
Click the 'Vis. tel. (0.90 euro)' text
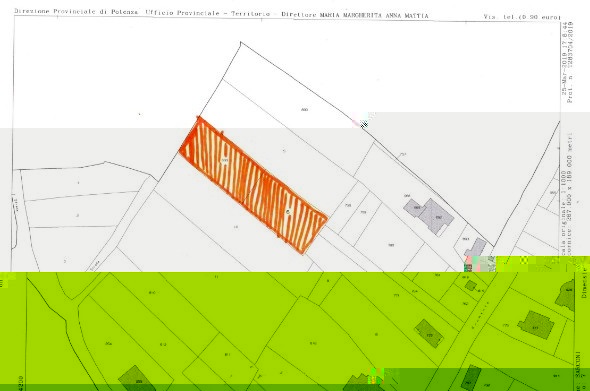[x=522, y=17]
